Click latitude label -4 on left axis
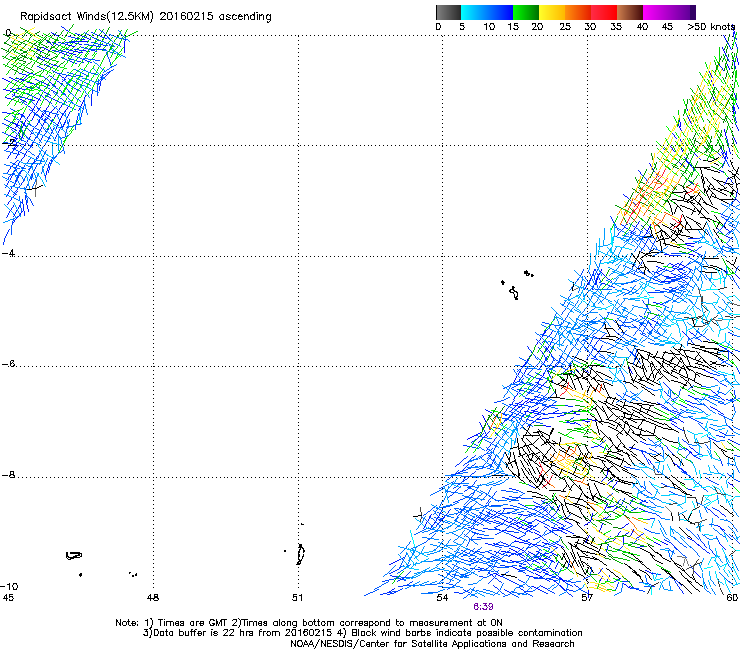 click(x=8, y=253)
